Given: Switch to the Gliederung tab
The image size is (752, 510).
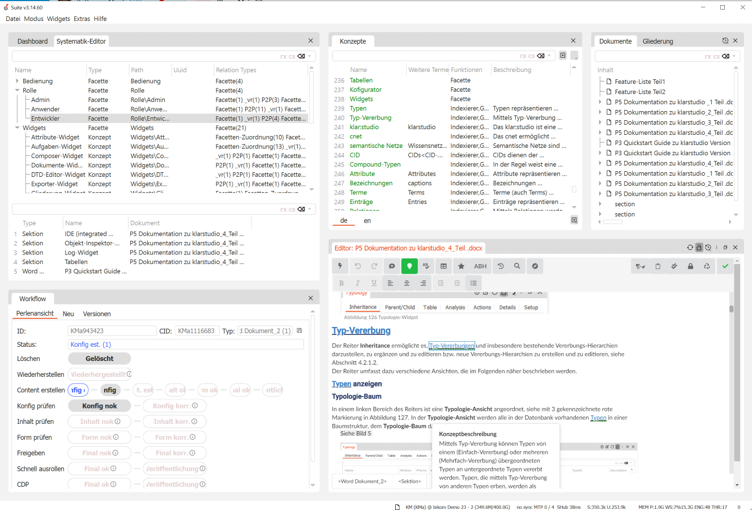Looking at the screenshot, I should click(x=658, y=41).
